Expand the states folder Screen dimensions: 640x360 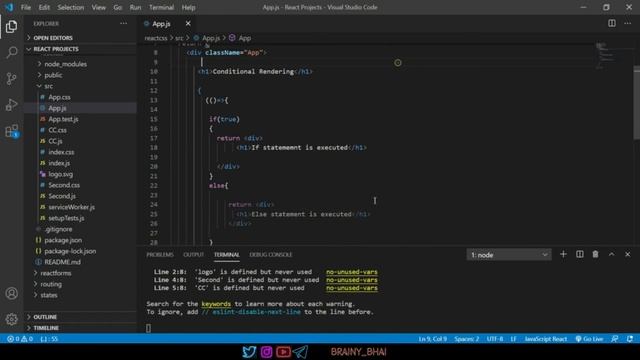coord(49,295)
